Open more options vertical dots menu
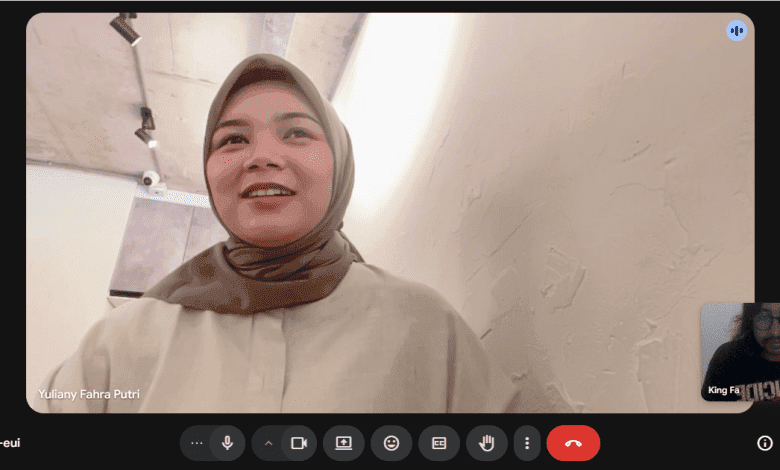Image resolution: width=780 pixels, height=470 pixels. click(526, 443)
